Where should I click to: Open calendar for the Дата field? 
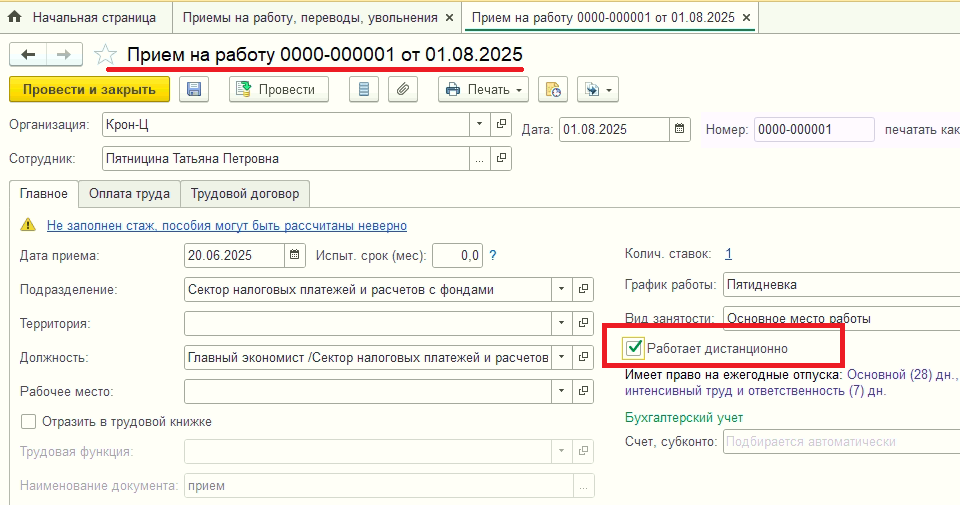point(680,129)
